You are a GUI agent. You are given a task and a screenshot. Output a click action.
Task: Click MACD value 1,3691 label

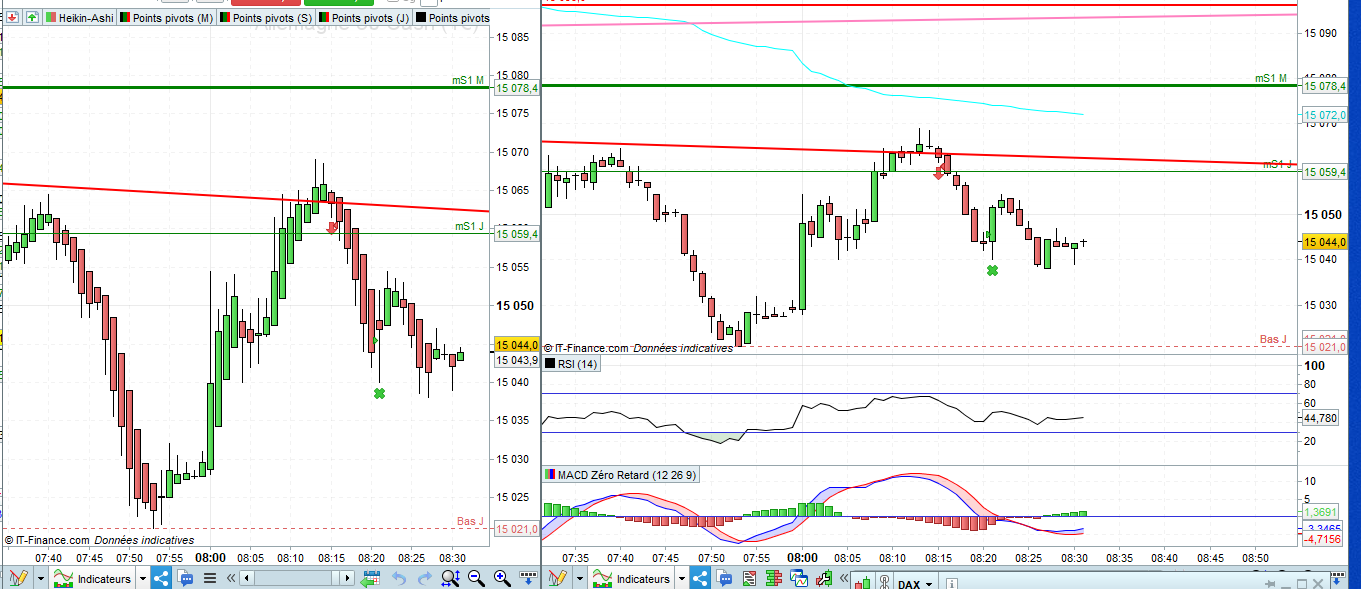1321,512
